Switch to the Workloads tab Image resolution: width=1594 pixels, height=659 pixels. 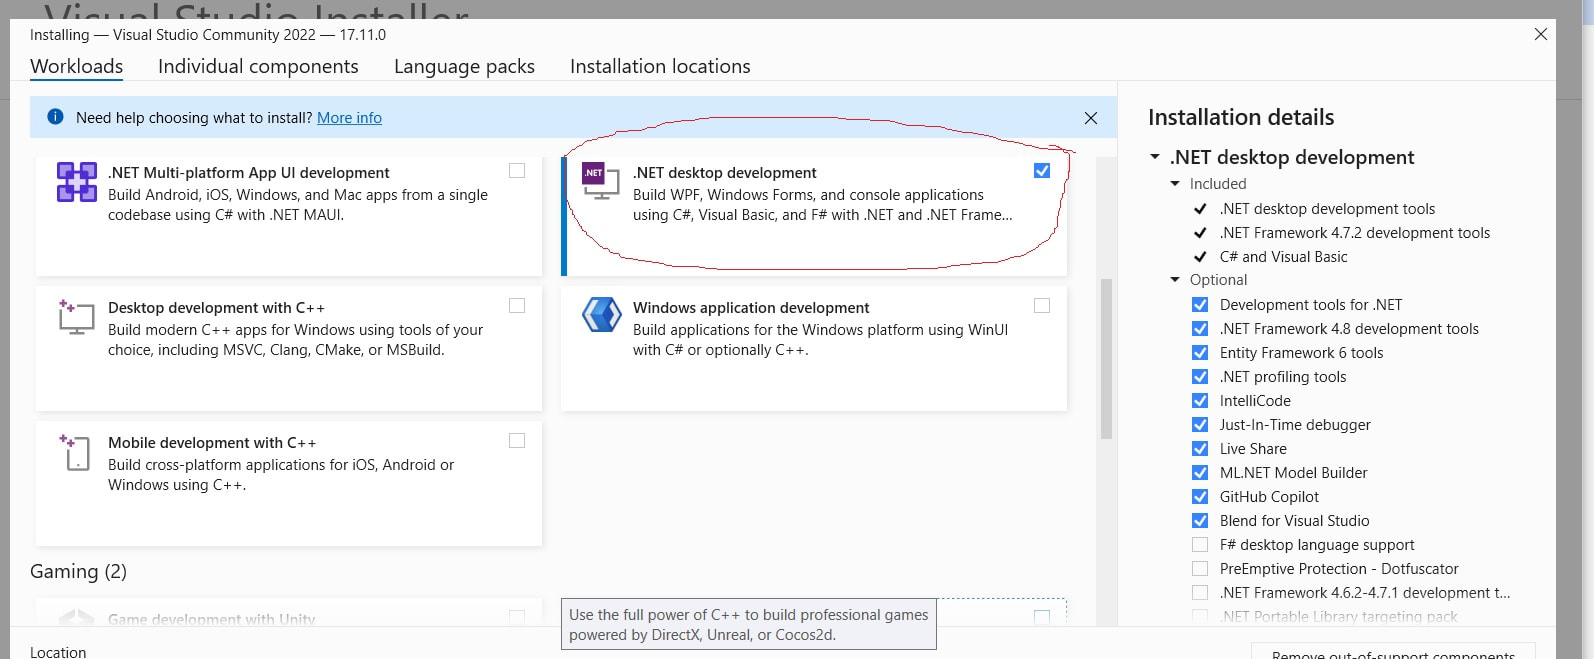click(x=77, y=66)
